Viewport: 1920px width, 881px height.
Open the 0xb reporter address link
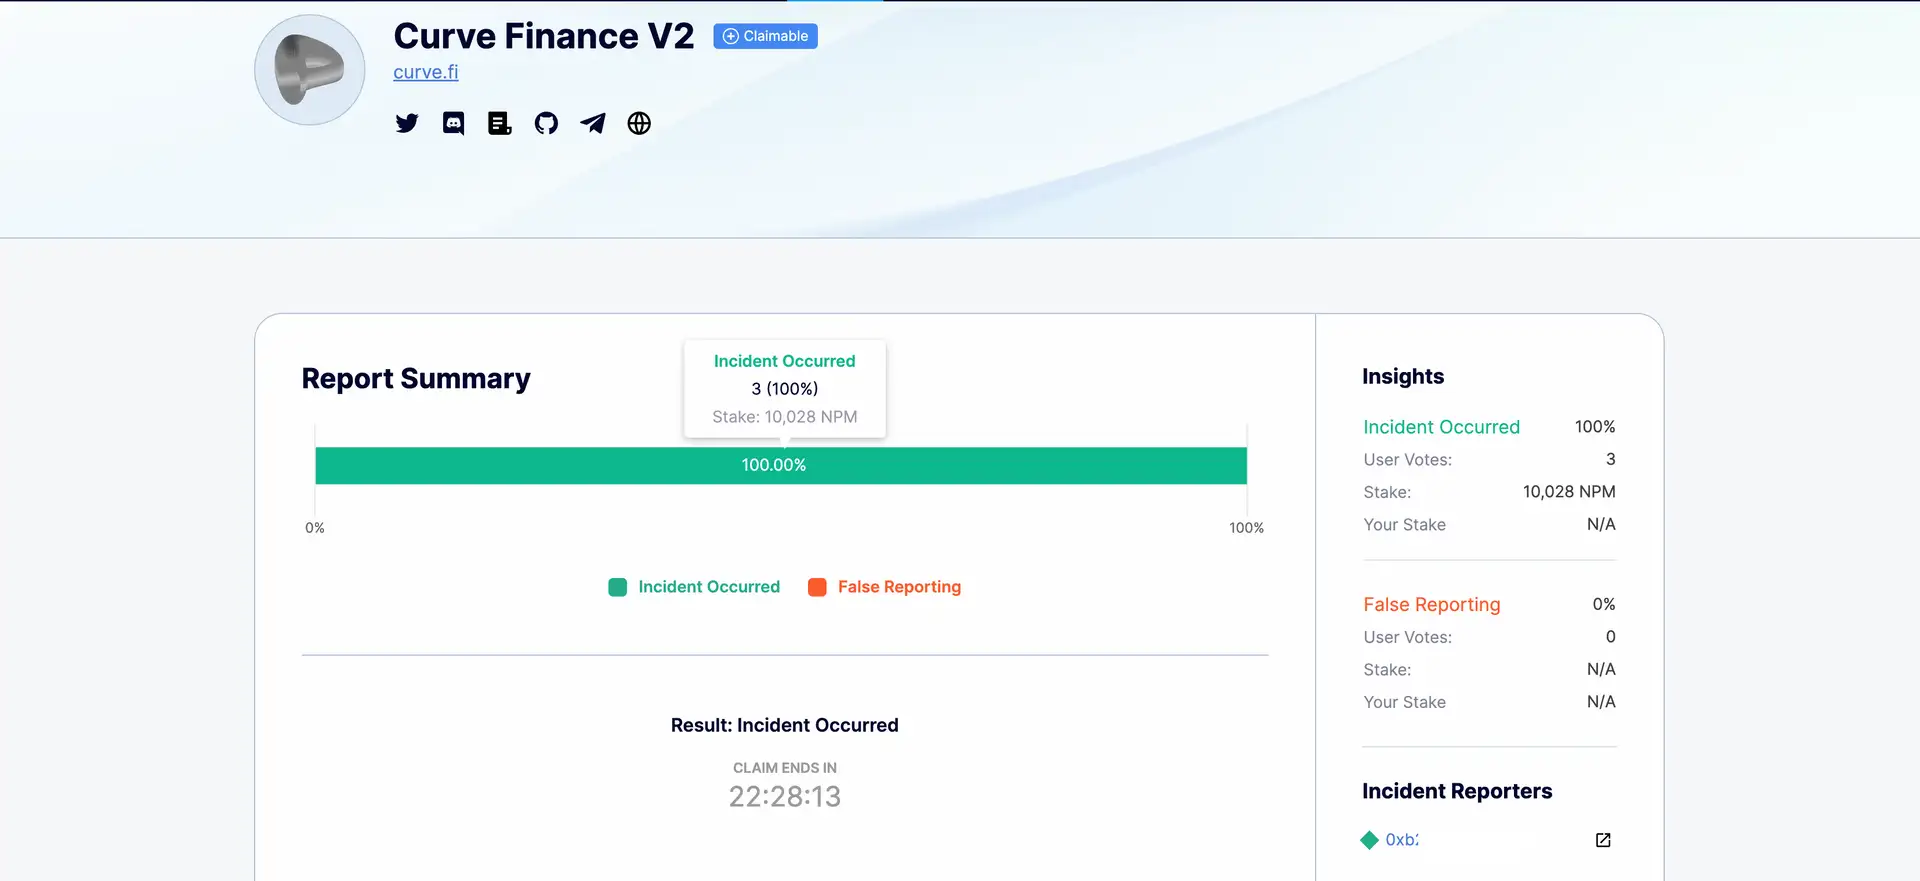click(1401, 840)
